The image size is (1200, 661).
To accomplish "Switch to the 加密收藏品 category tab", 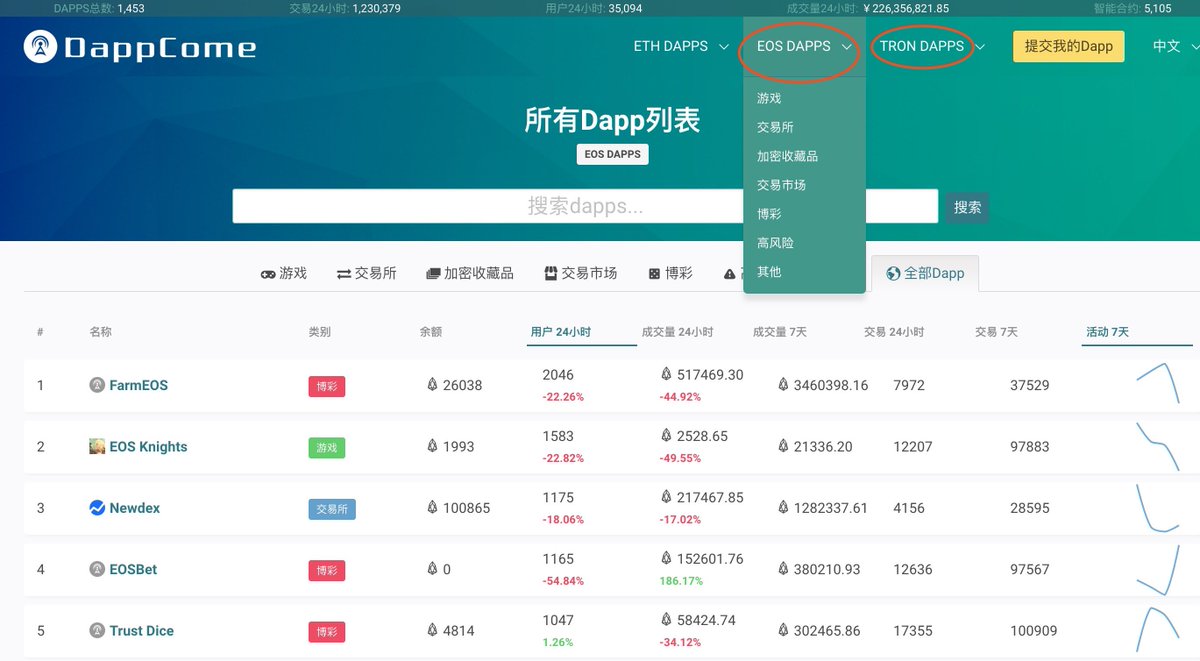I will point(470,273).
